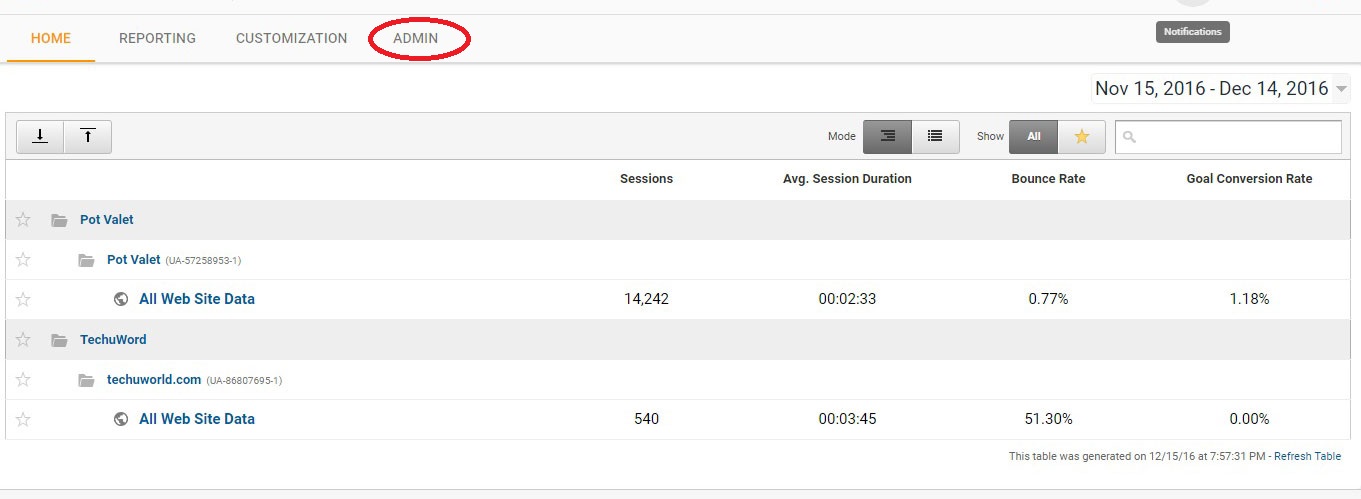Star the techuworld.com property row
Viewport: 1361px width, 499px height.
coord(23,379)
